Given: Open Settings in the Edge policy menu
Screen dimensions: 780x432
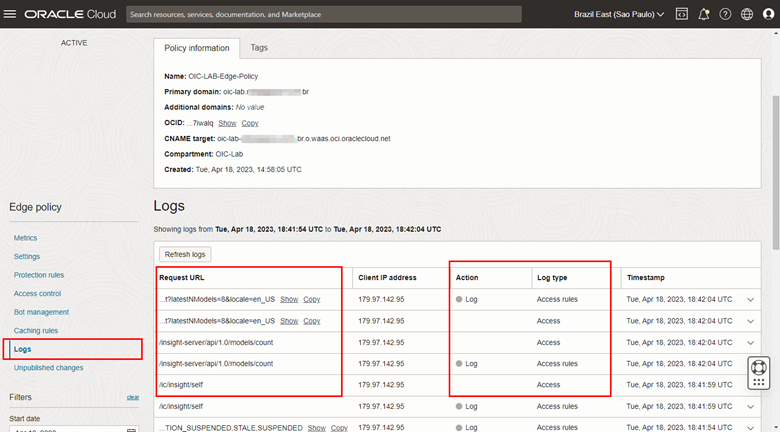Looking at the screenshot, I should (x=27, y=256).
